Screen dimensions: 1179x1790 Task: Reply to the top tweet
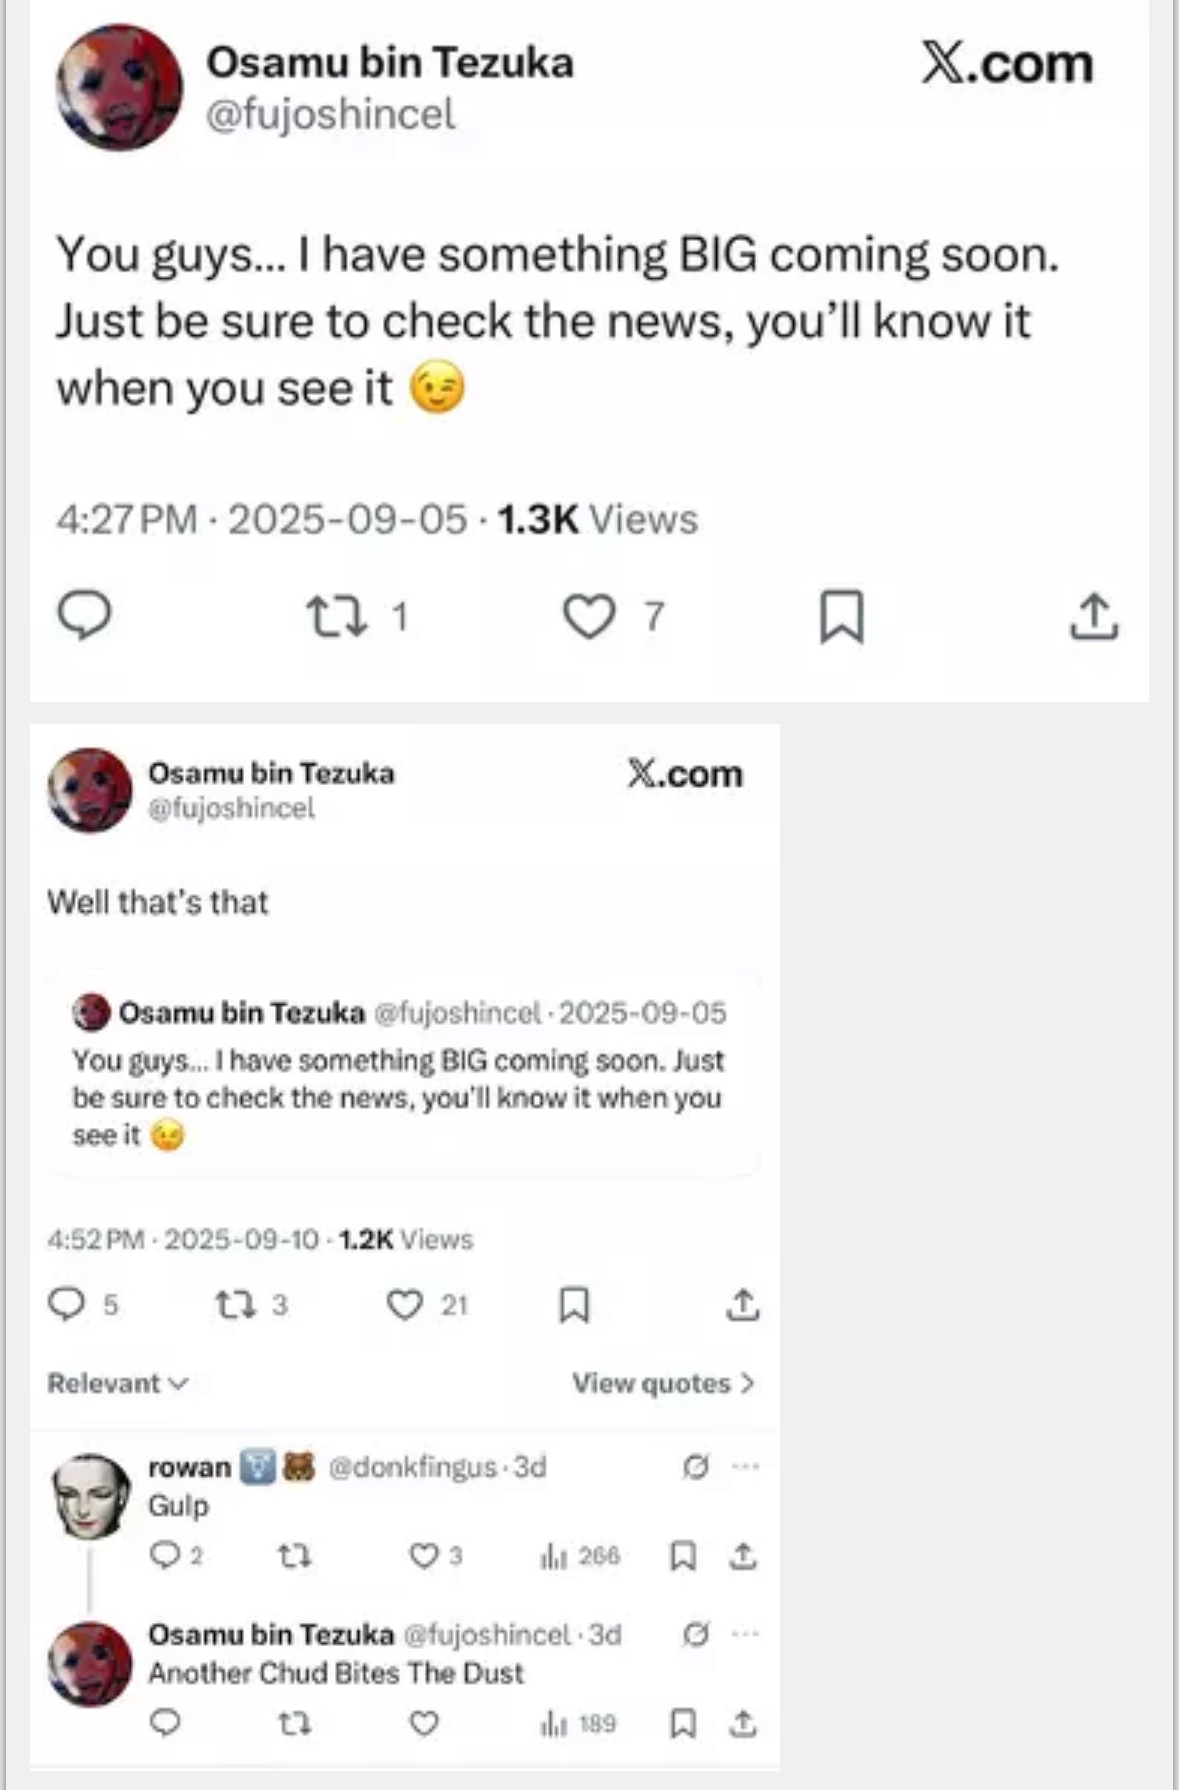pyautogui.click(x=84, y=615)
